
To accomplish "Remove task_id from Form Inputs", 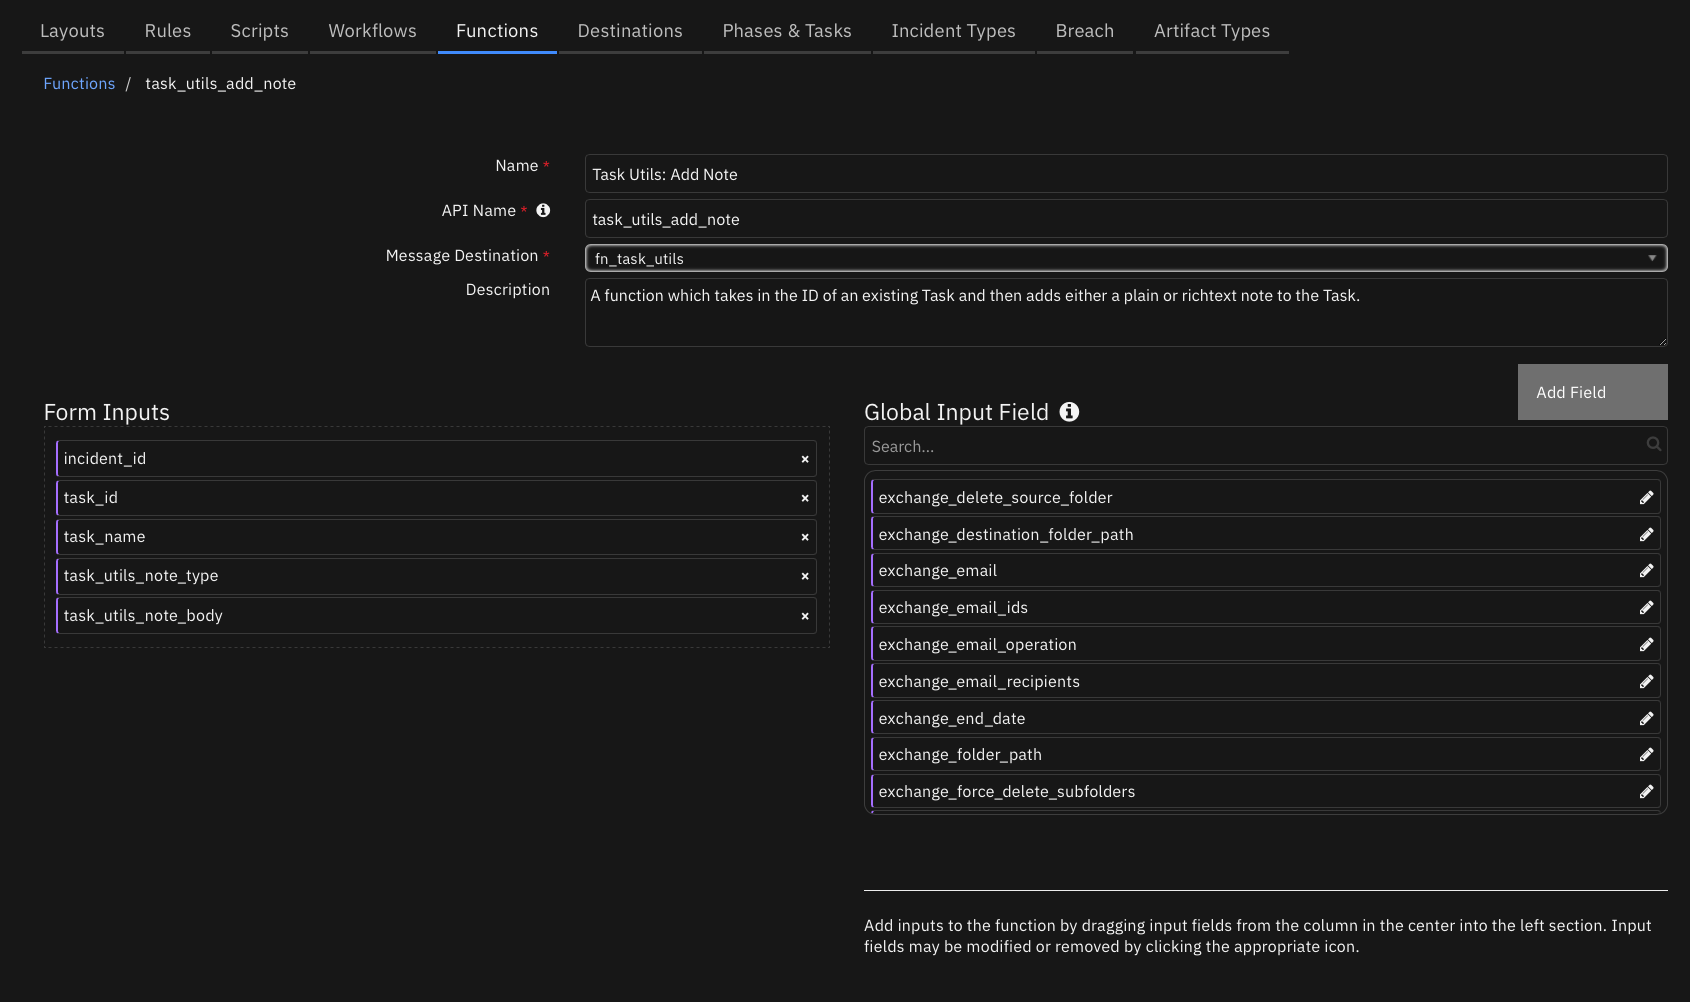I will (805, 498).
